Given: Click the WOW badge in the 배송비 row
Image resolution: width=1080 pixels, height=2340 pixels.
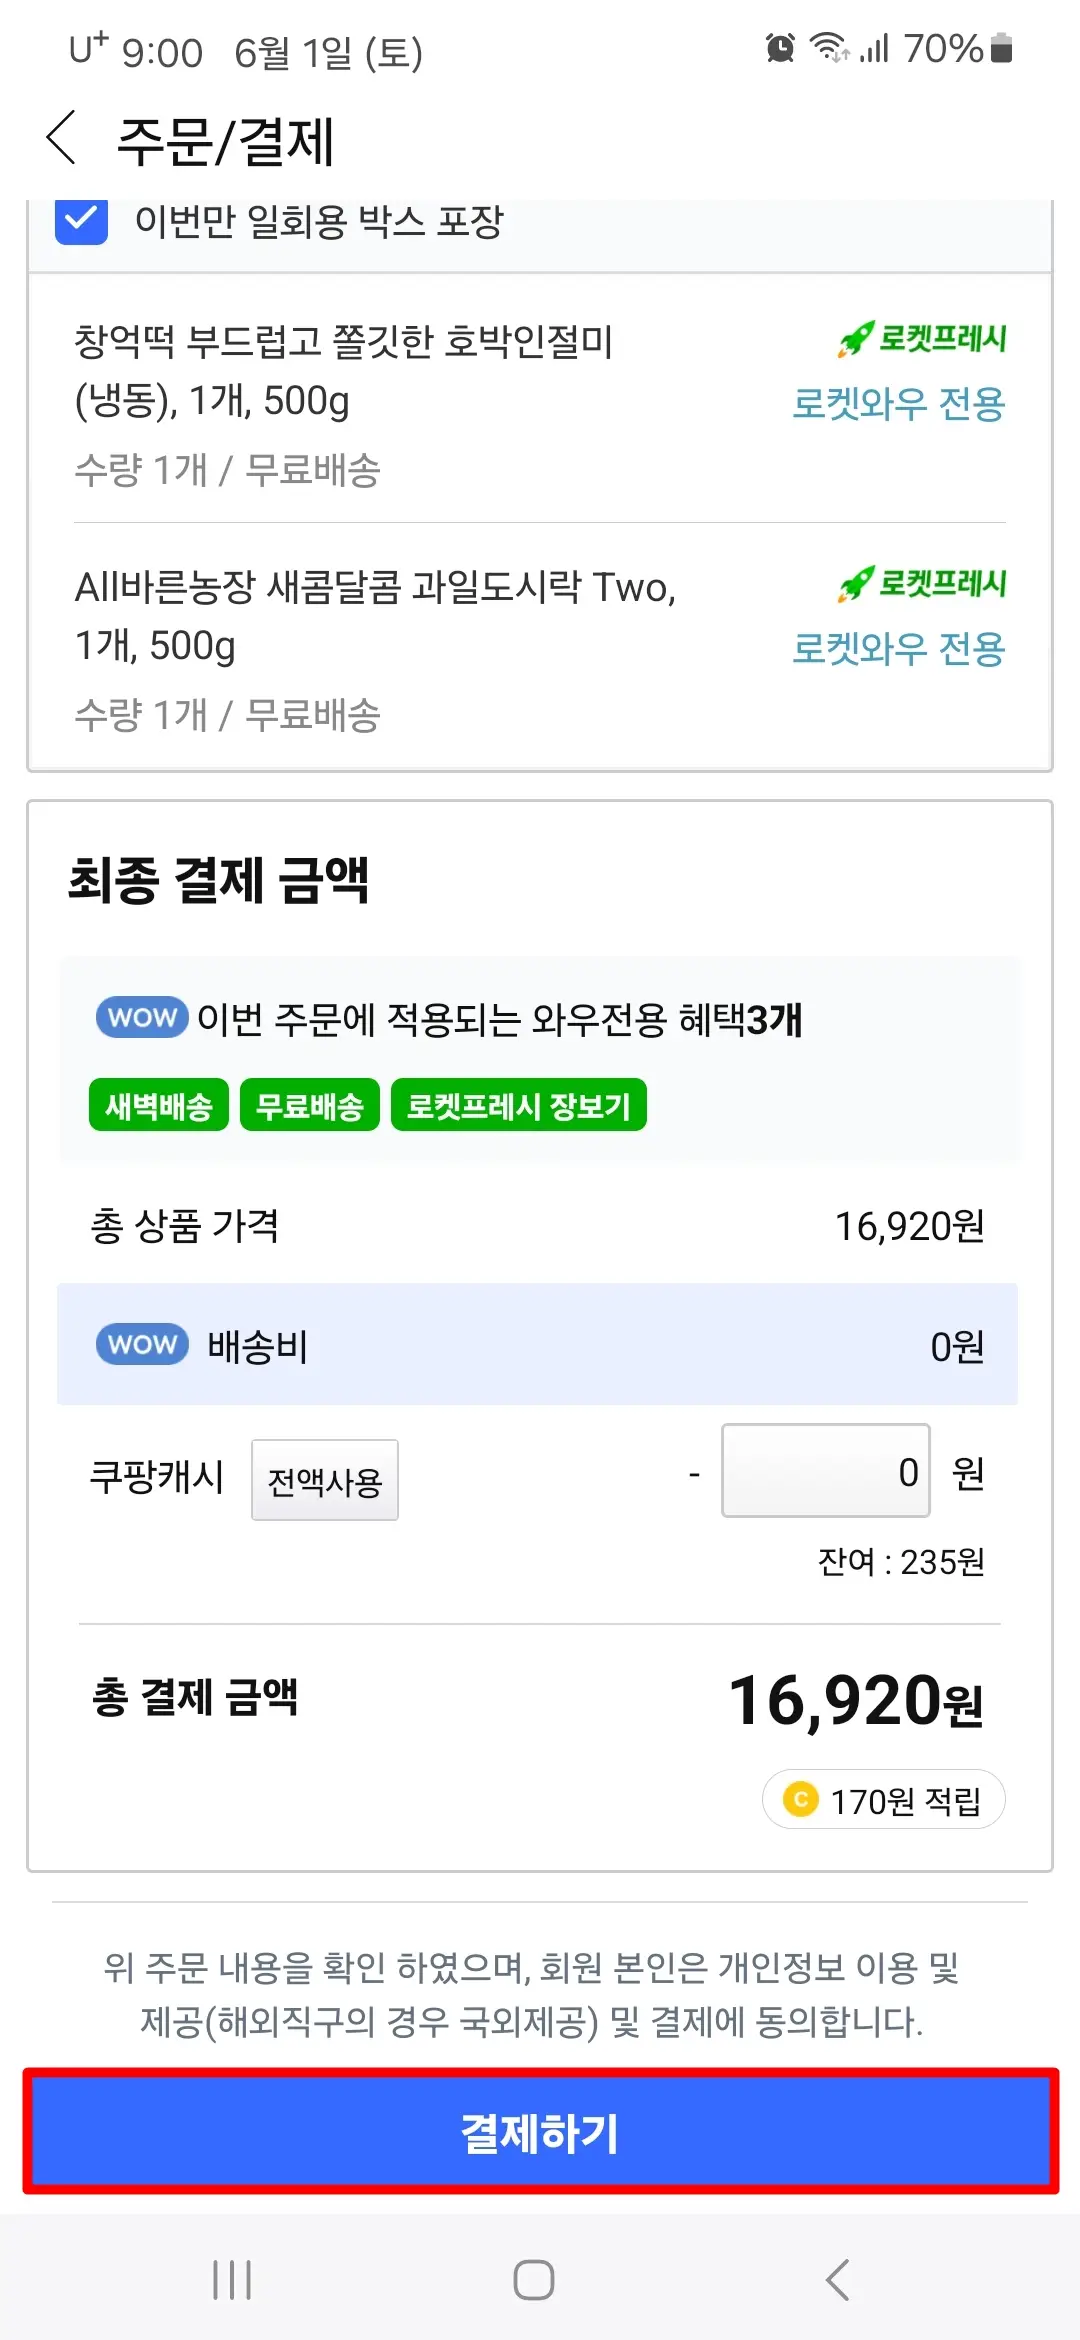Looking at the screenshot, I should [141, 1344].
